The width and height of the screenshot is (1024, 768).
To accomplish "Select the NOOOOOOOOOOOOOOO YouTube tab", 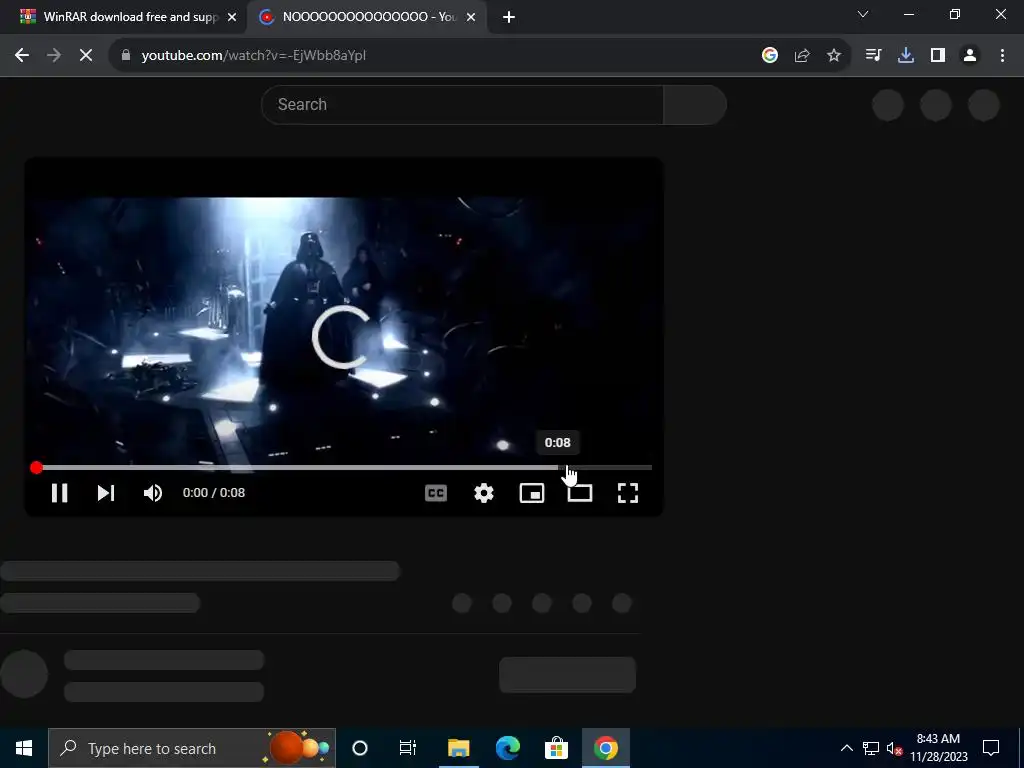I will coord(366,17).
